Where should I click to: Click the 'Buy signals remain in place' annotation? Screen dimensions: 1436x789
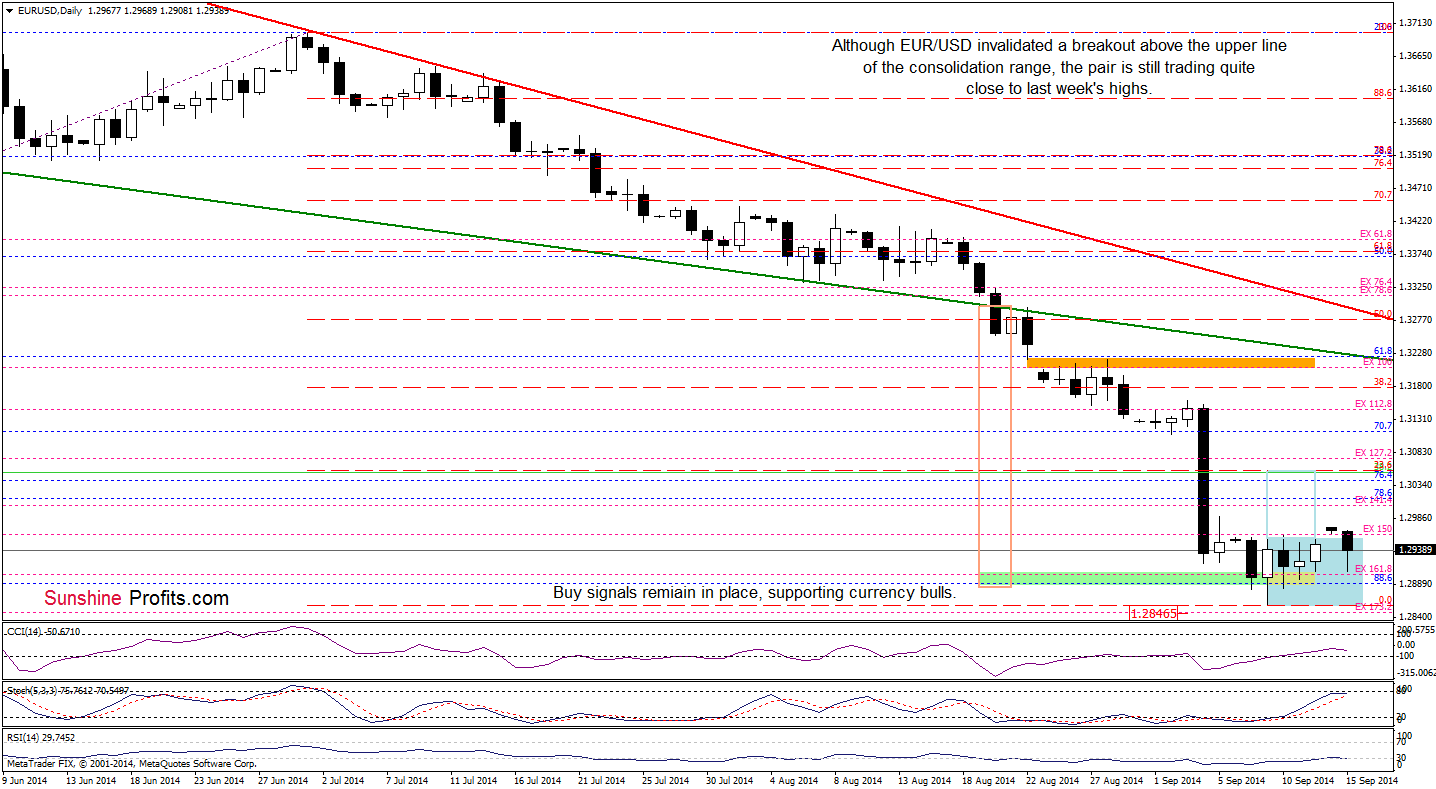[754, 592]
